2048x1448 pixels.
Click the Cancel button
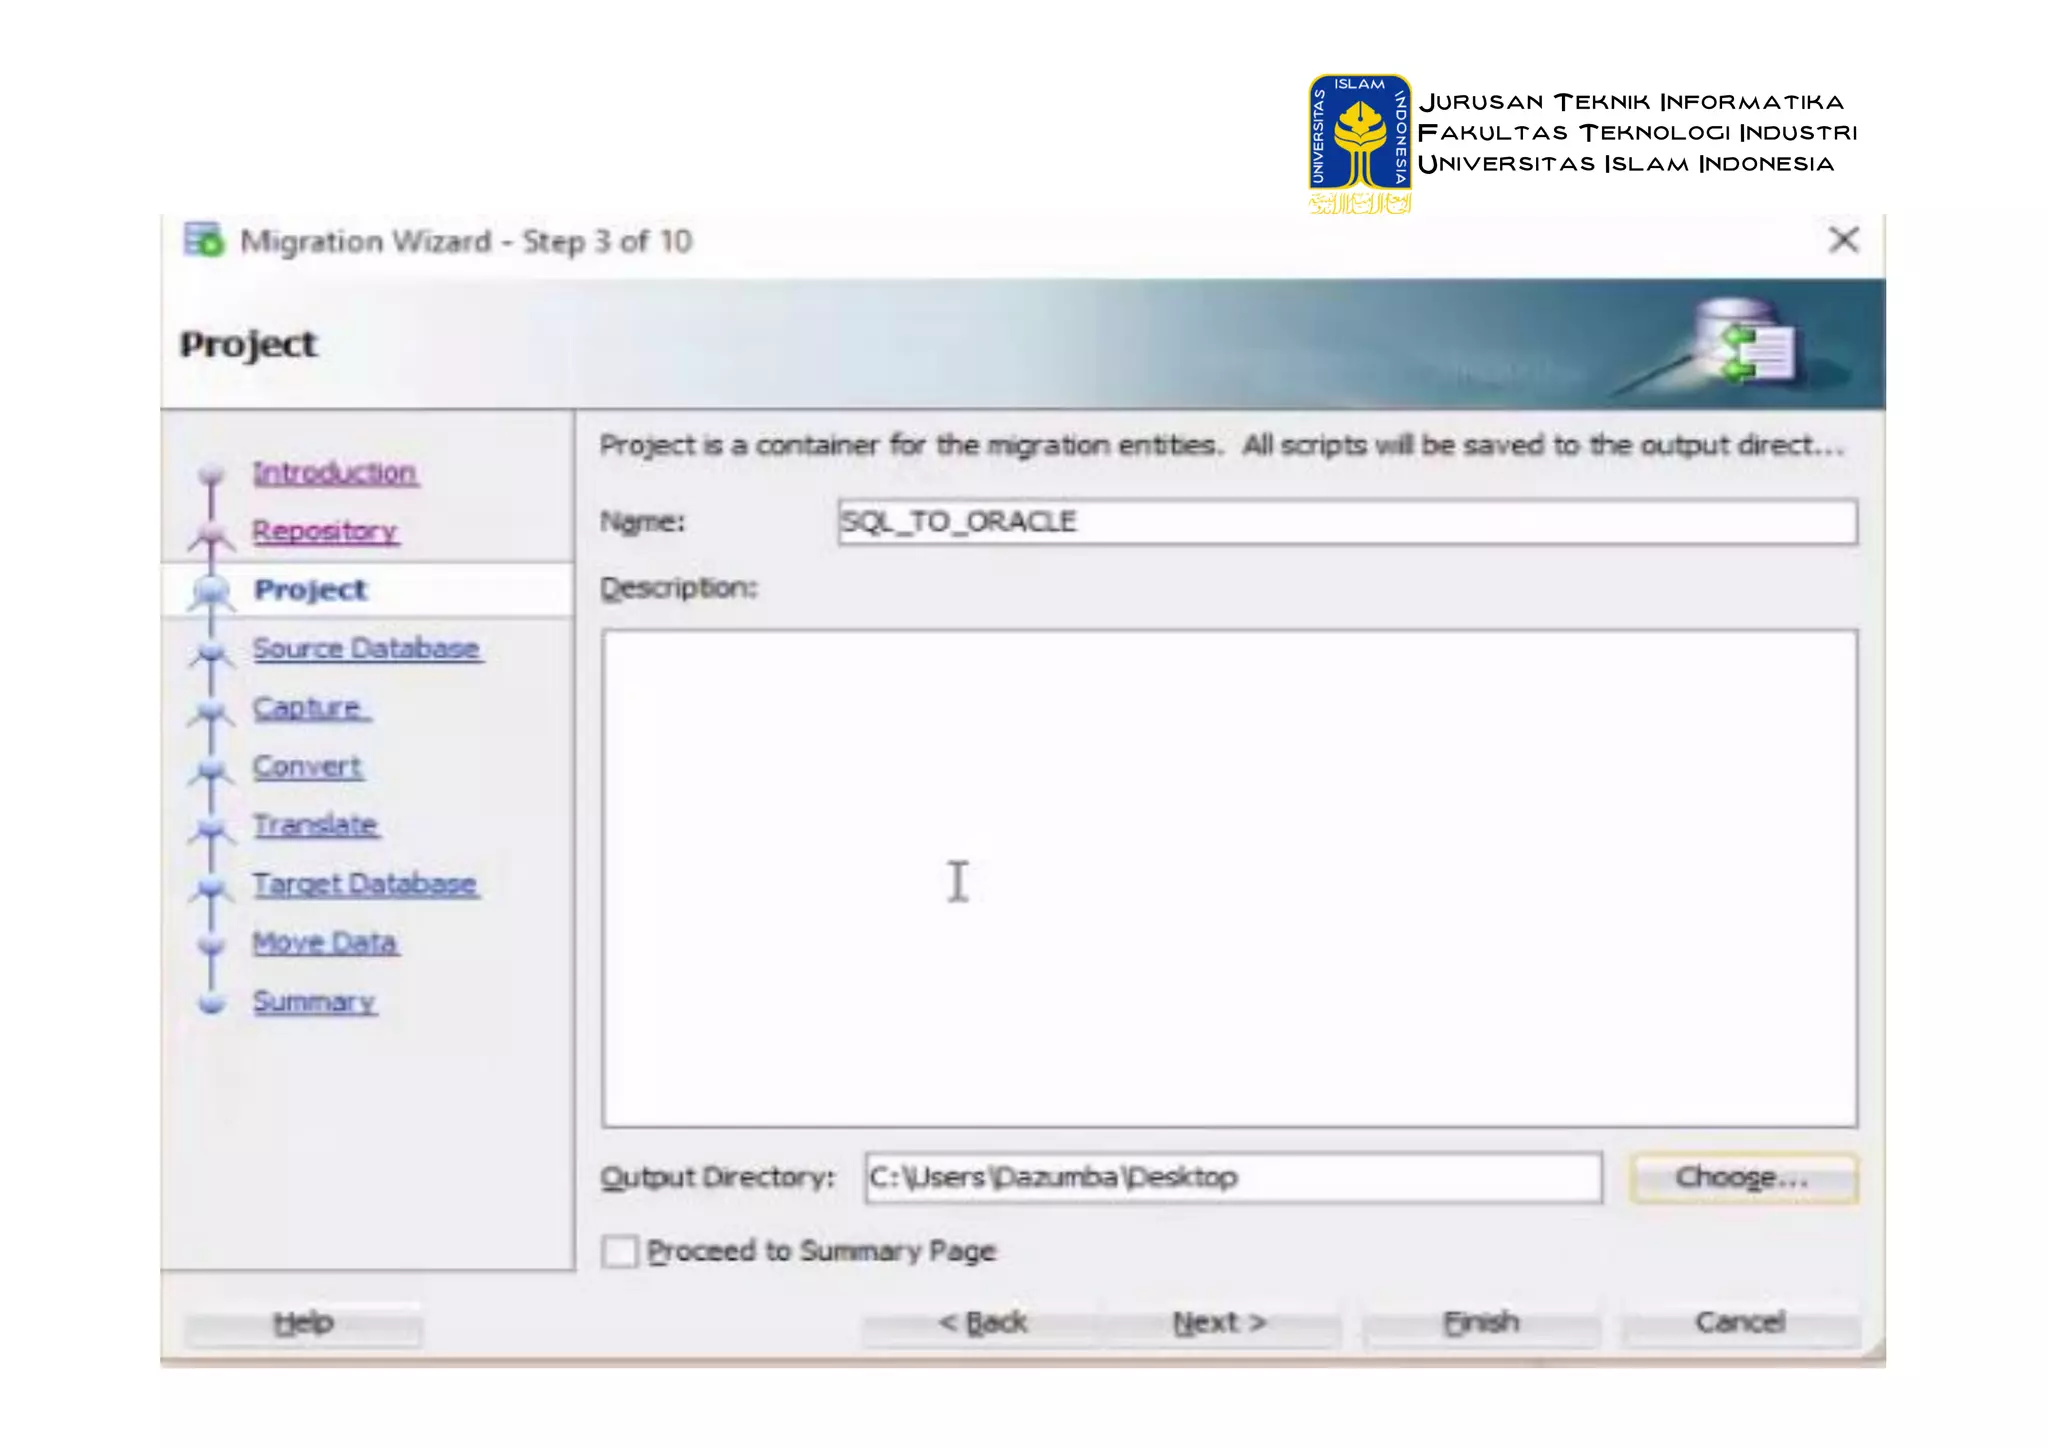tap(1740, 1323)
